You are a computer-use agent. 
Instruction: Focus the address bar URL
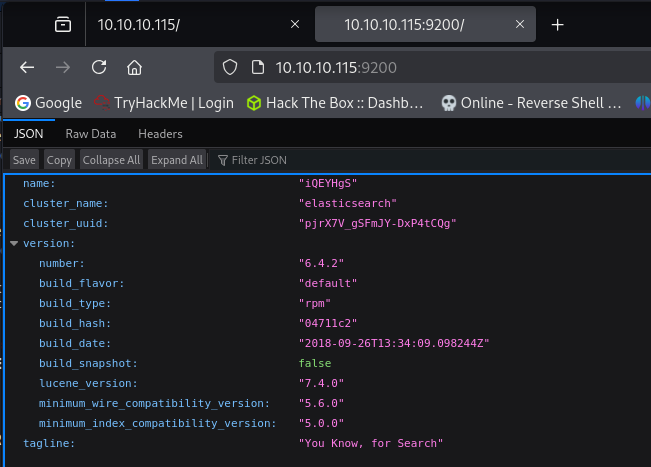tap(336, 68)
